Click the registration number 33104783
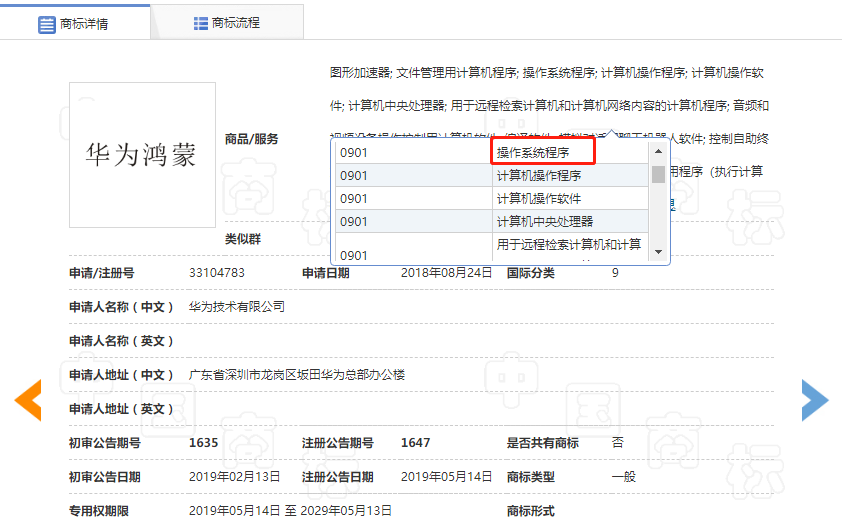The image size is (842, 527). 217,272
